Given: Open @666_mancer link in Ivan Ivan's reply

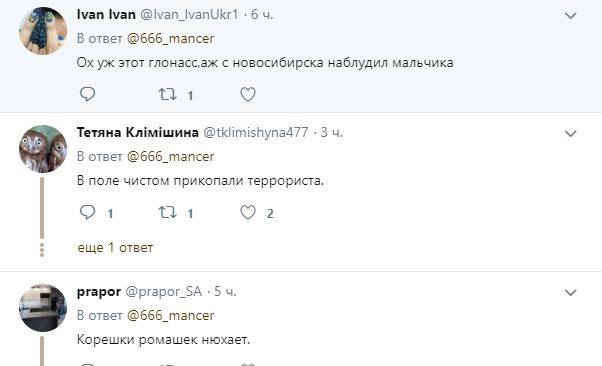Looking at the screenshot, I should (170, 38).
